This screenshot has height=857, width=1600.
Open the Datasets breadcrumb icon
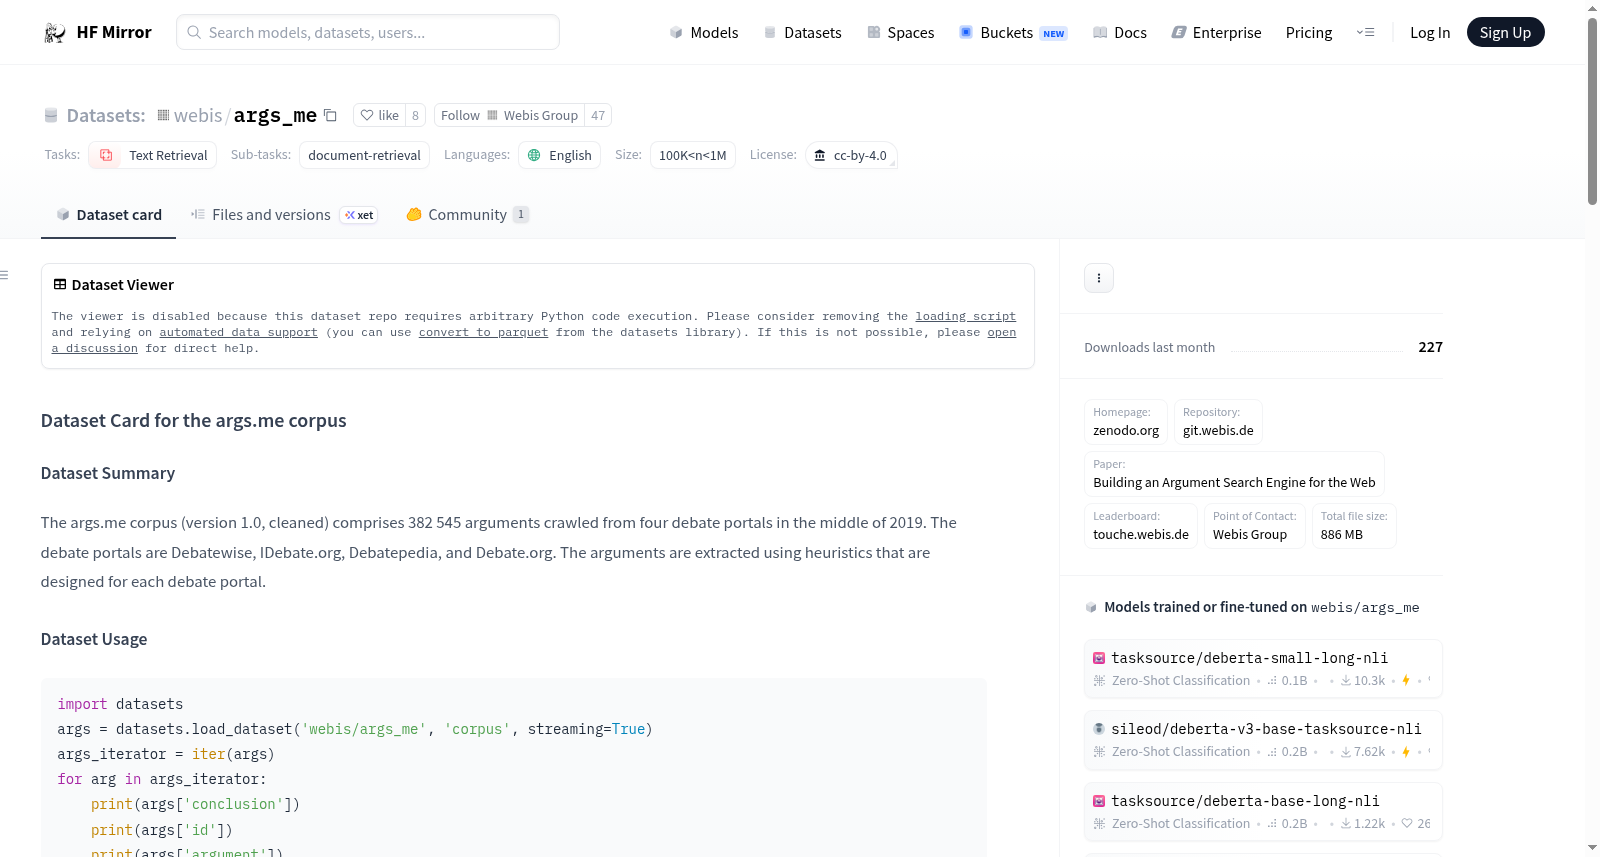51,116
